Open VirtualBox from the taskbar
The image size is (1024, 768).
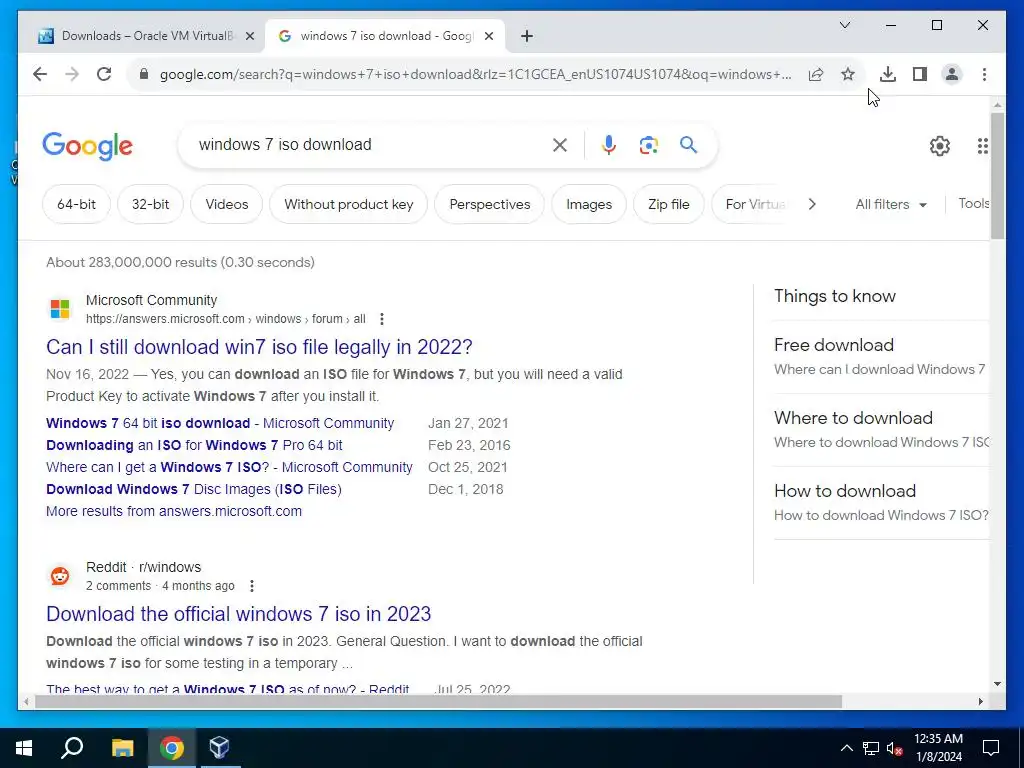[219, 748]
